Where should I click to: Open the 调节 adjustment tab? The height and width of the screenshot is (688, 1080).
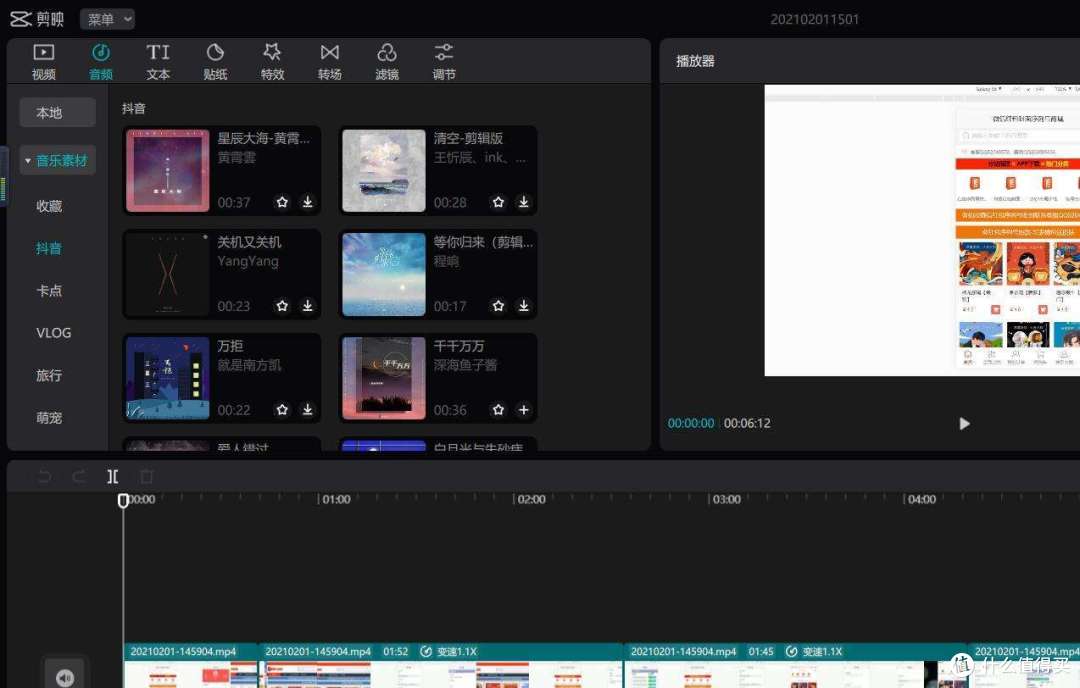444,61
